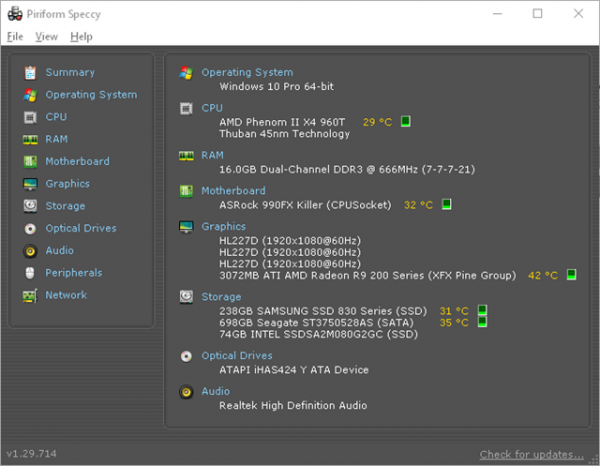Click the Storage drive icon in summary panel
600x466 pixels.
click(186, 297)
